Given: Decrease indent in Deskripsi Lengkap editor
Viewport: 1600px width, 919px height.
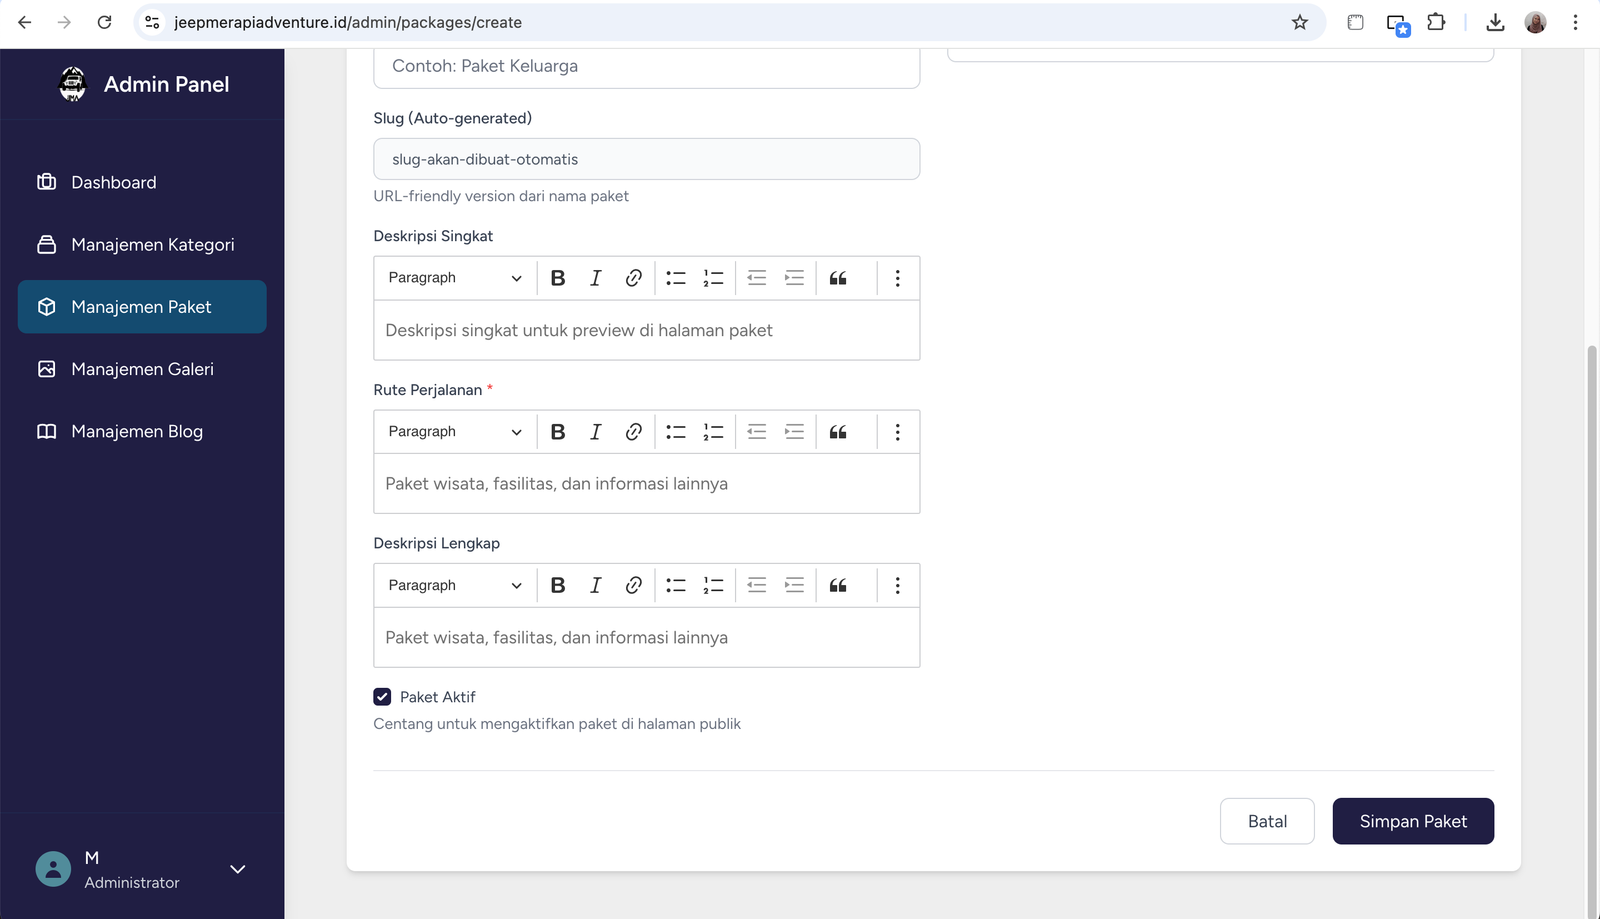Looking at the screenshot, I should point(757,586).
